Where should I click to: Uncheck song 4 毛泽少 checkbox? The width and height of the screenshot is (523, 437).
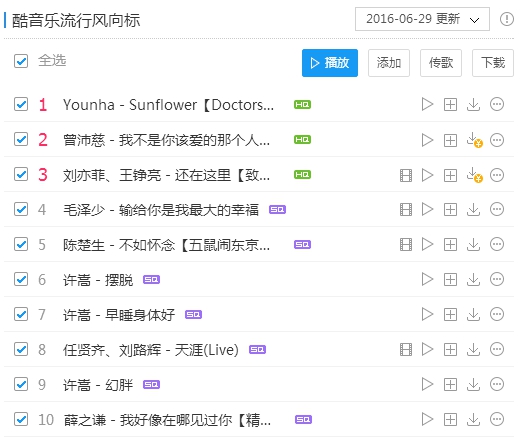[21, 209]
